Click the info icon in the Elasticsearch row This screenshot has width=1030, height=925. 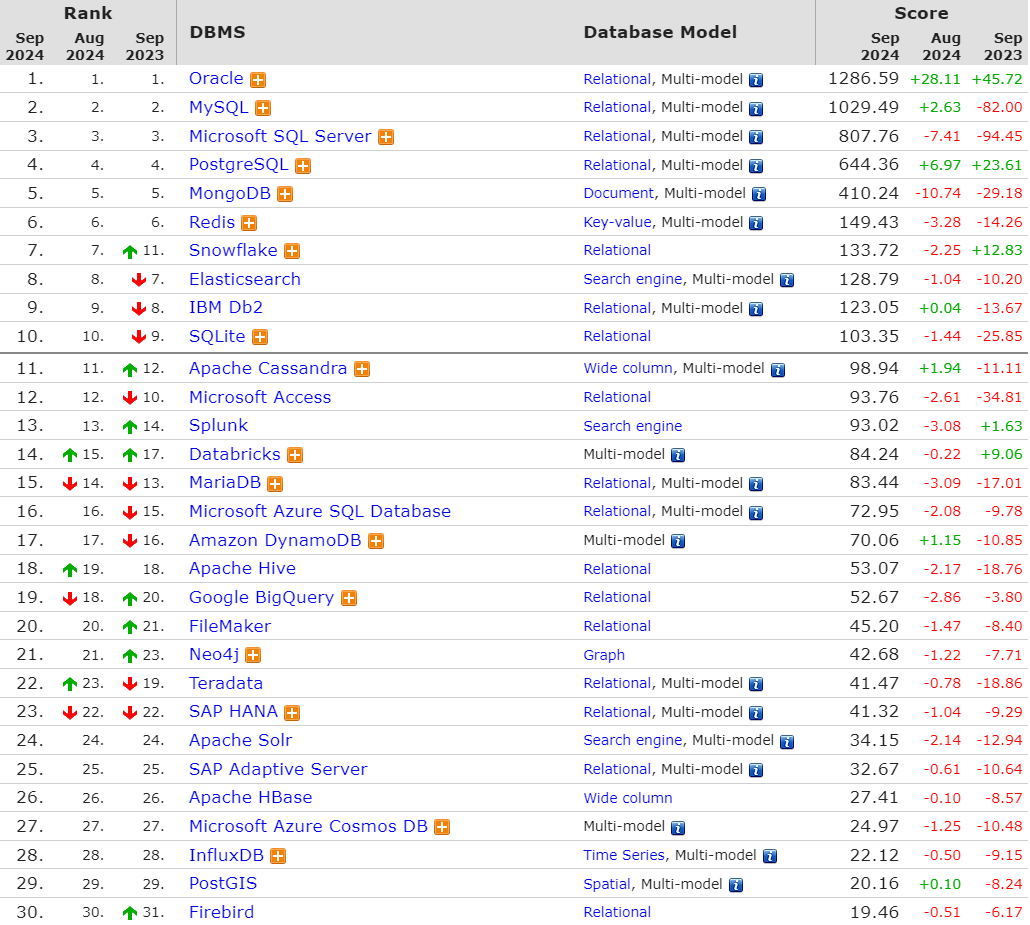[x=787, y=281]
